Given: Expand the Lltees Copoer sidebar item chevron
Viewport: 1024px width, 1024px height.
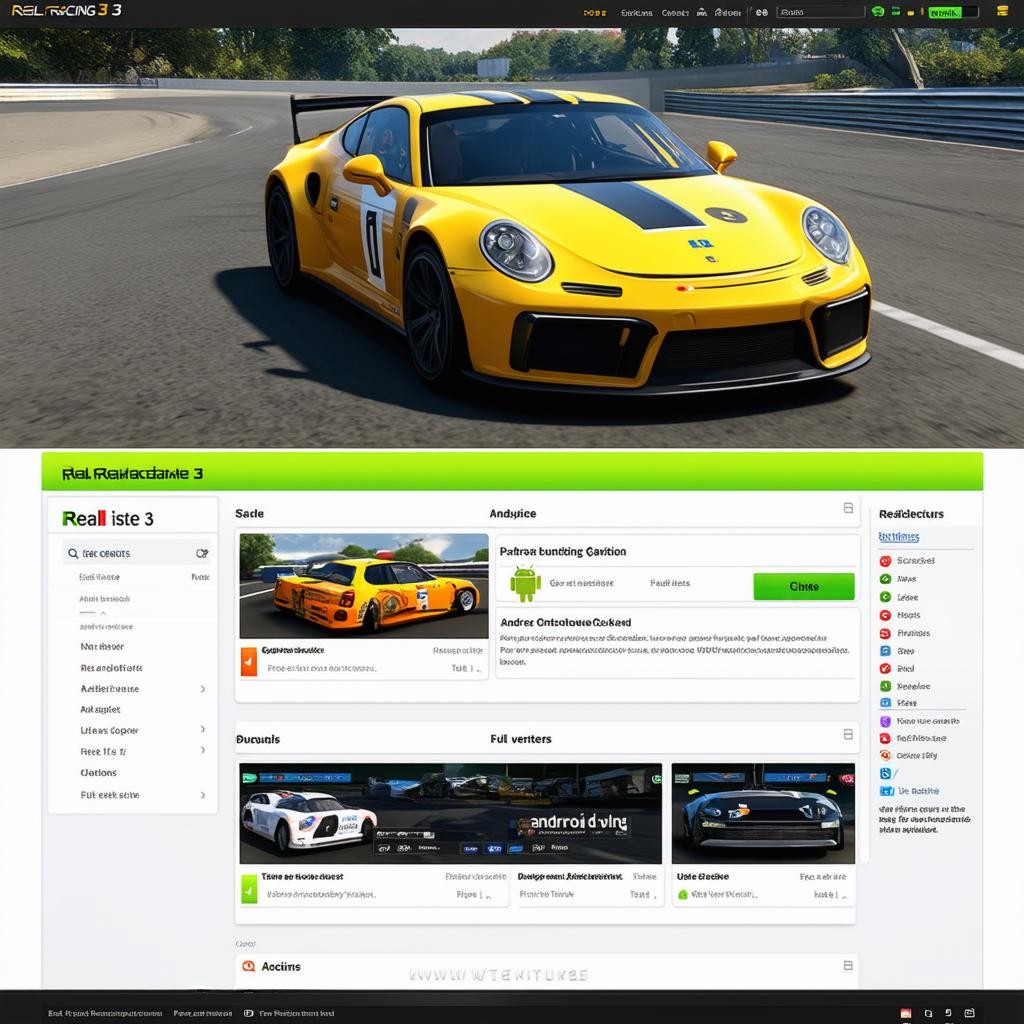Looking at the screenshot, I should pos(203,730).
